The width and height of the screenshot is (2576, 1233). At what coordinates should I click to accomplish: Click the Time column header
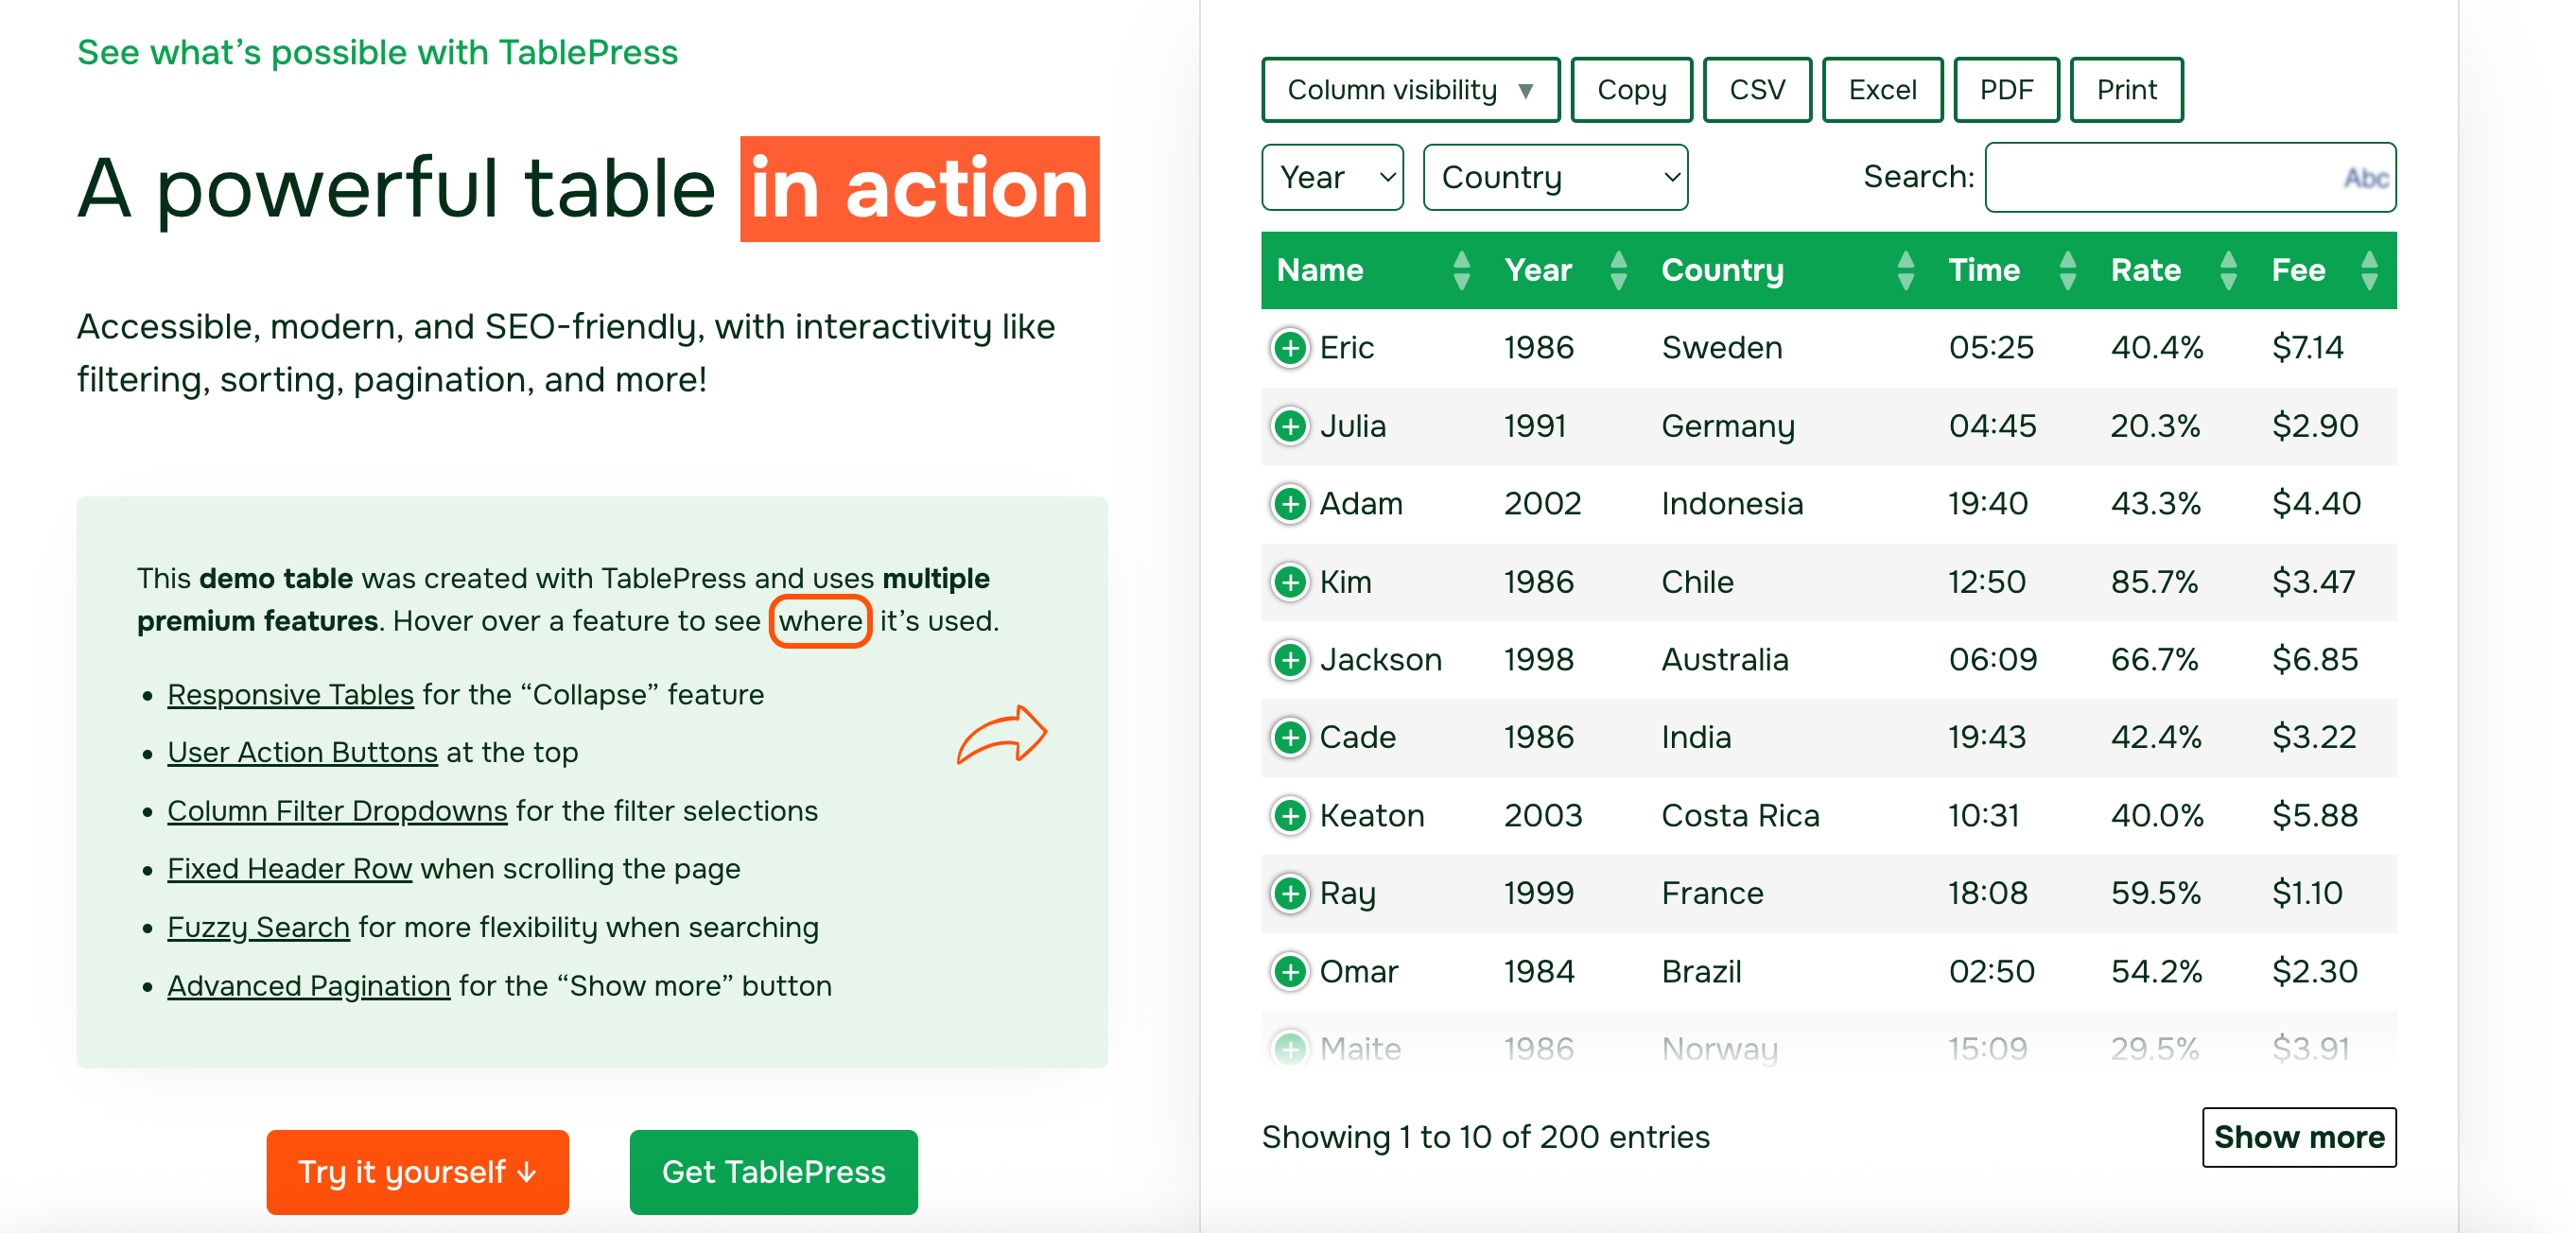click(1984, 270)
